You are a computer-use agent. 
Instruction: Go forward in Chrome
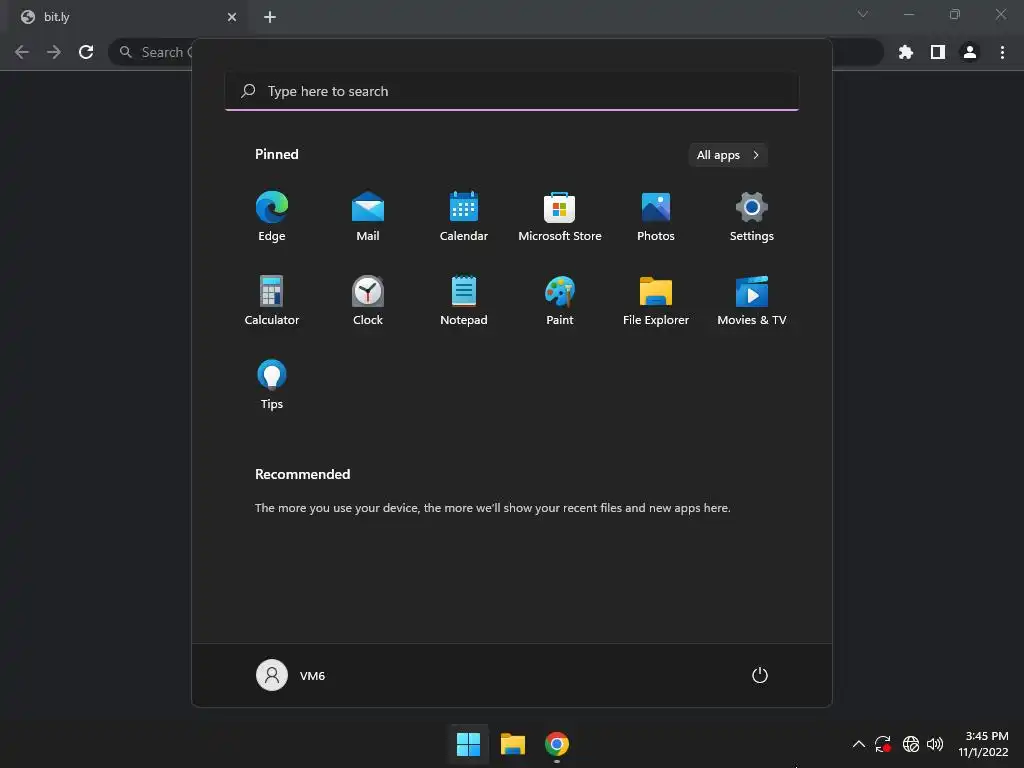click(54, 52)
